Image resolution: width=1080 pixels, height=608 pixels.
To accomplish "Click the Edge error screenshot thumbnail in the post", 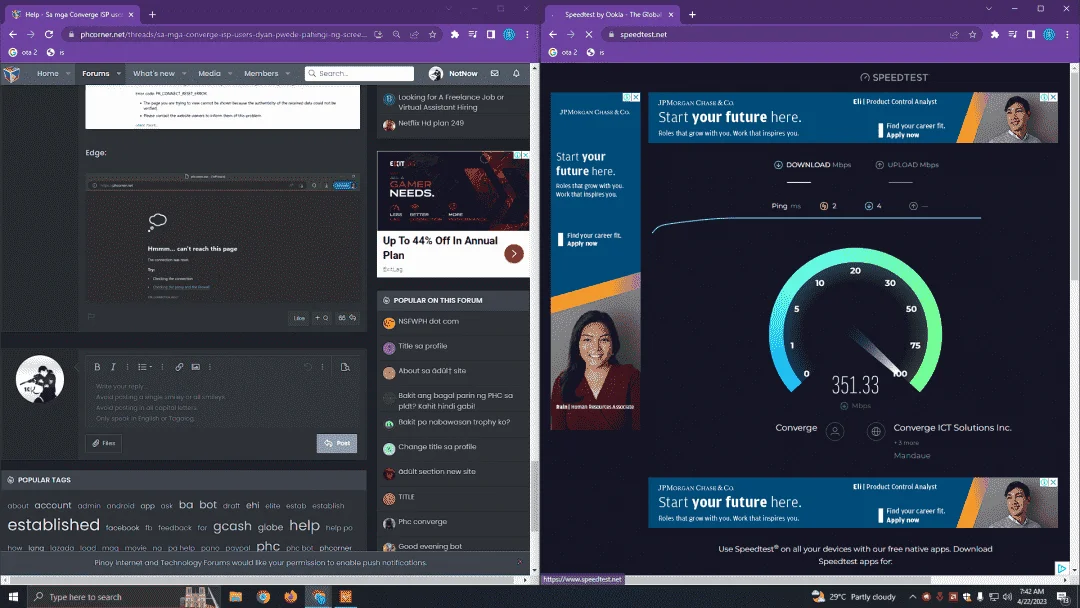I will pos(222,238).
